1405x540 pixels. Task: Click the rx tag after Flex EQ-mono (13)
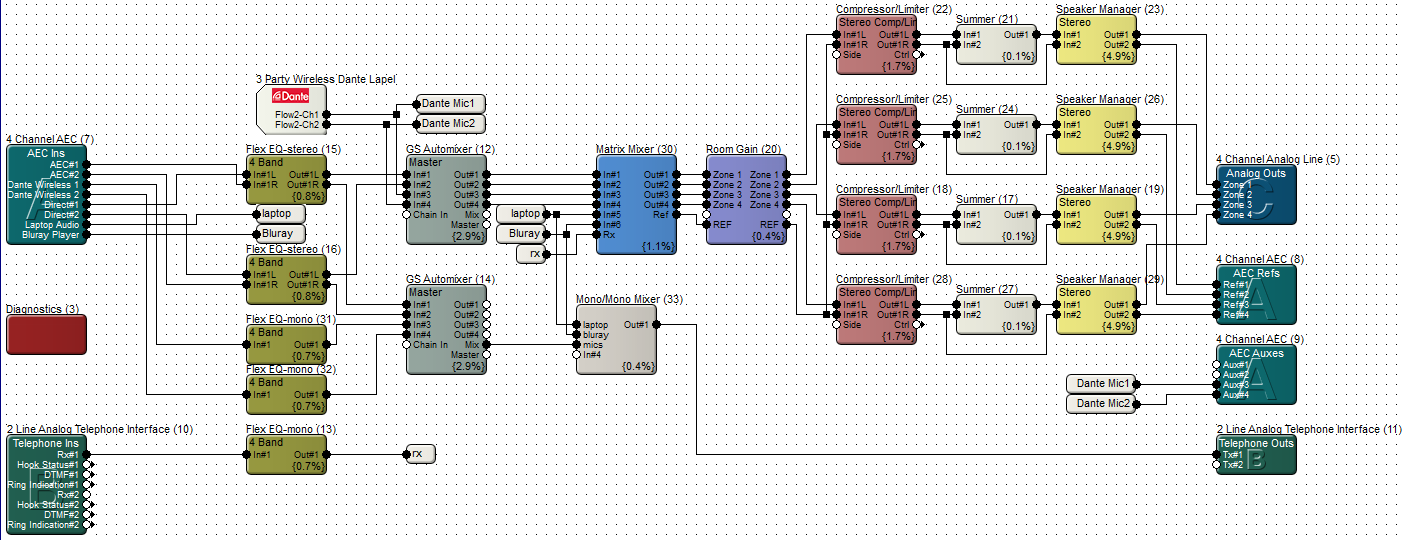pyautogui.click(x=421, y=454)
